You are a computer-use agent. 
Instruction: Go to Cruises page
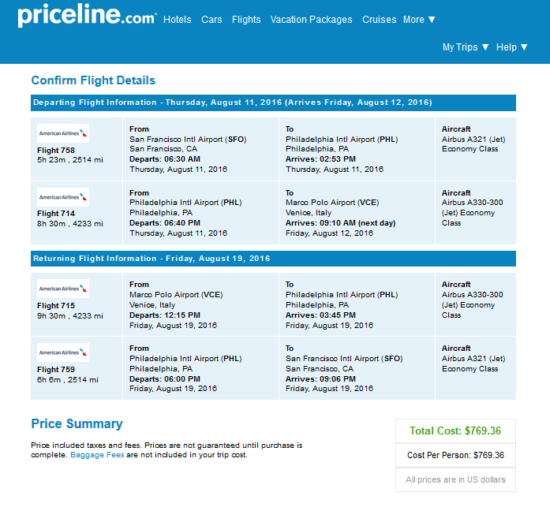(x=379, y=20)
